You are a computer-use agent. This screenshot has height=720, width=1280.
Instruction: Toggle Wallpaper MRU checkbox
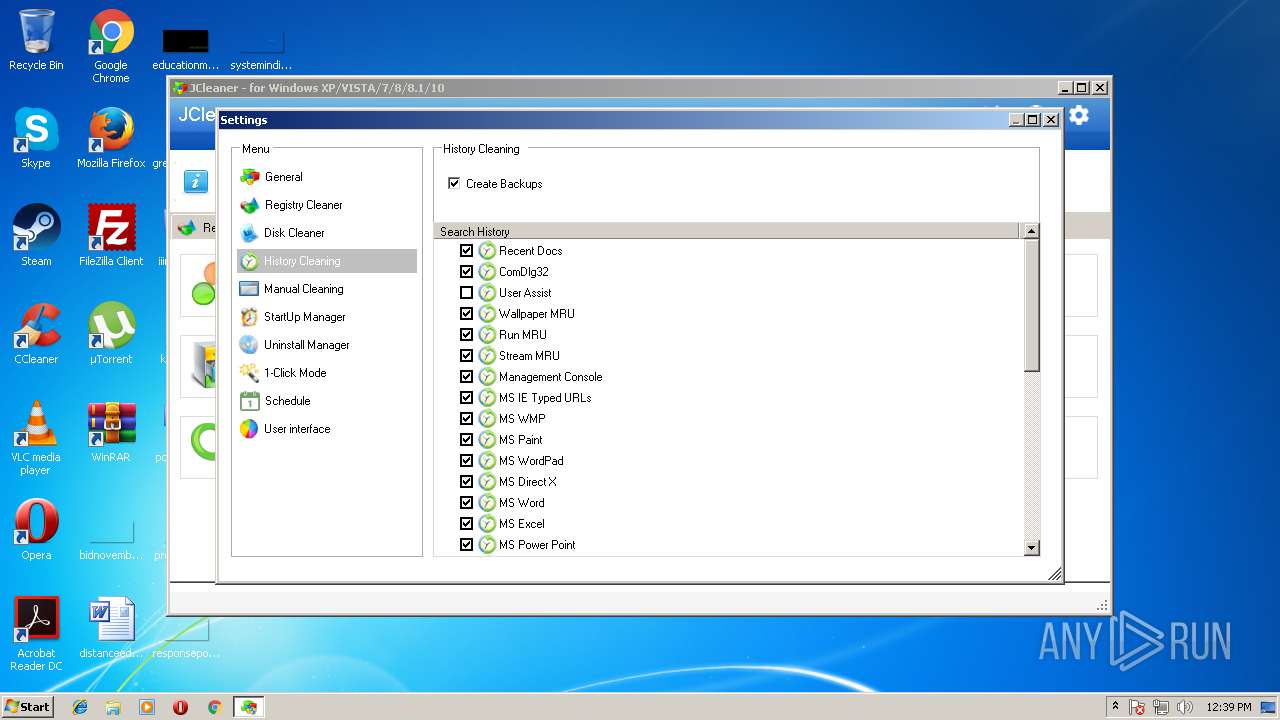click(466, 314)
